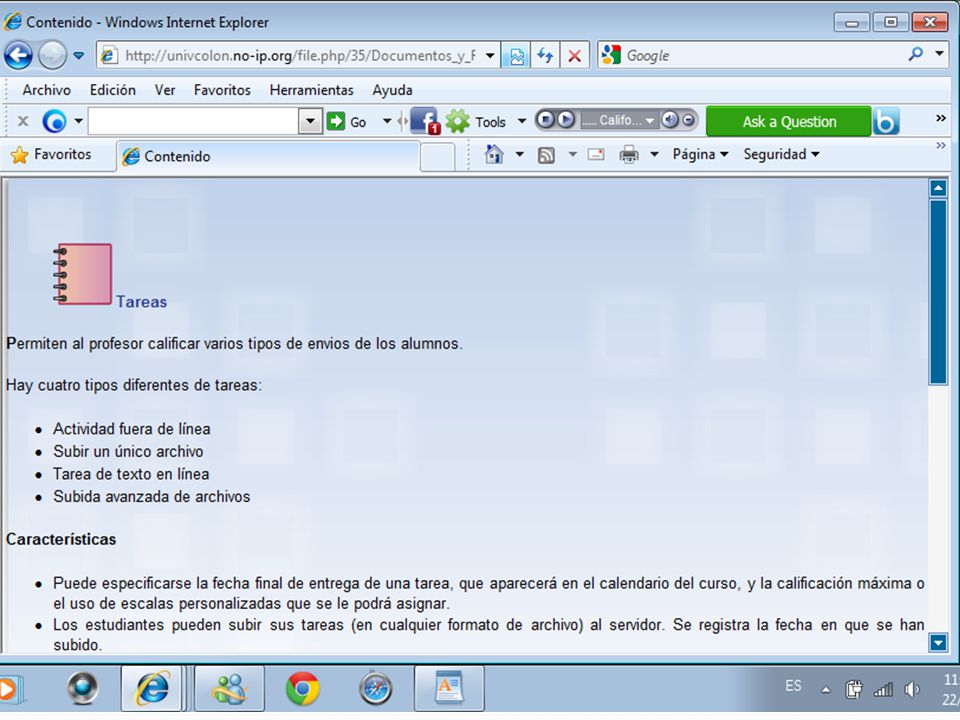Image resolution: width=960 pixels, height=720 pixels.
Task: Click the Home page icon
Action: [x=494, y=154]
